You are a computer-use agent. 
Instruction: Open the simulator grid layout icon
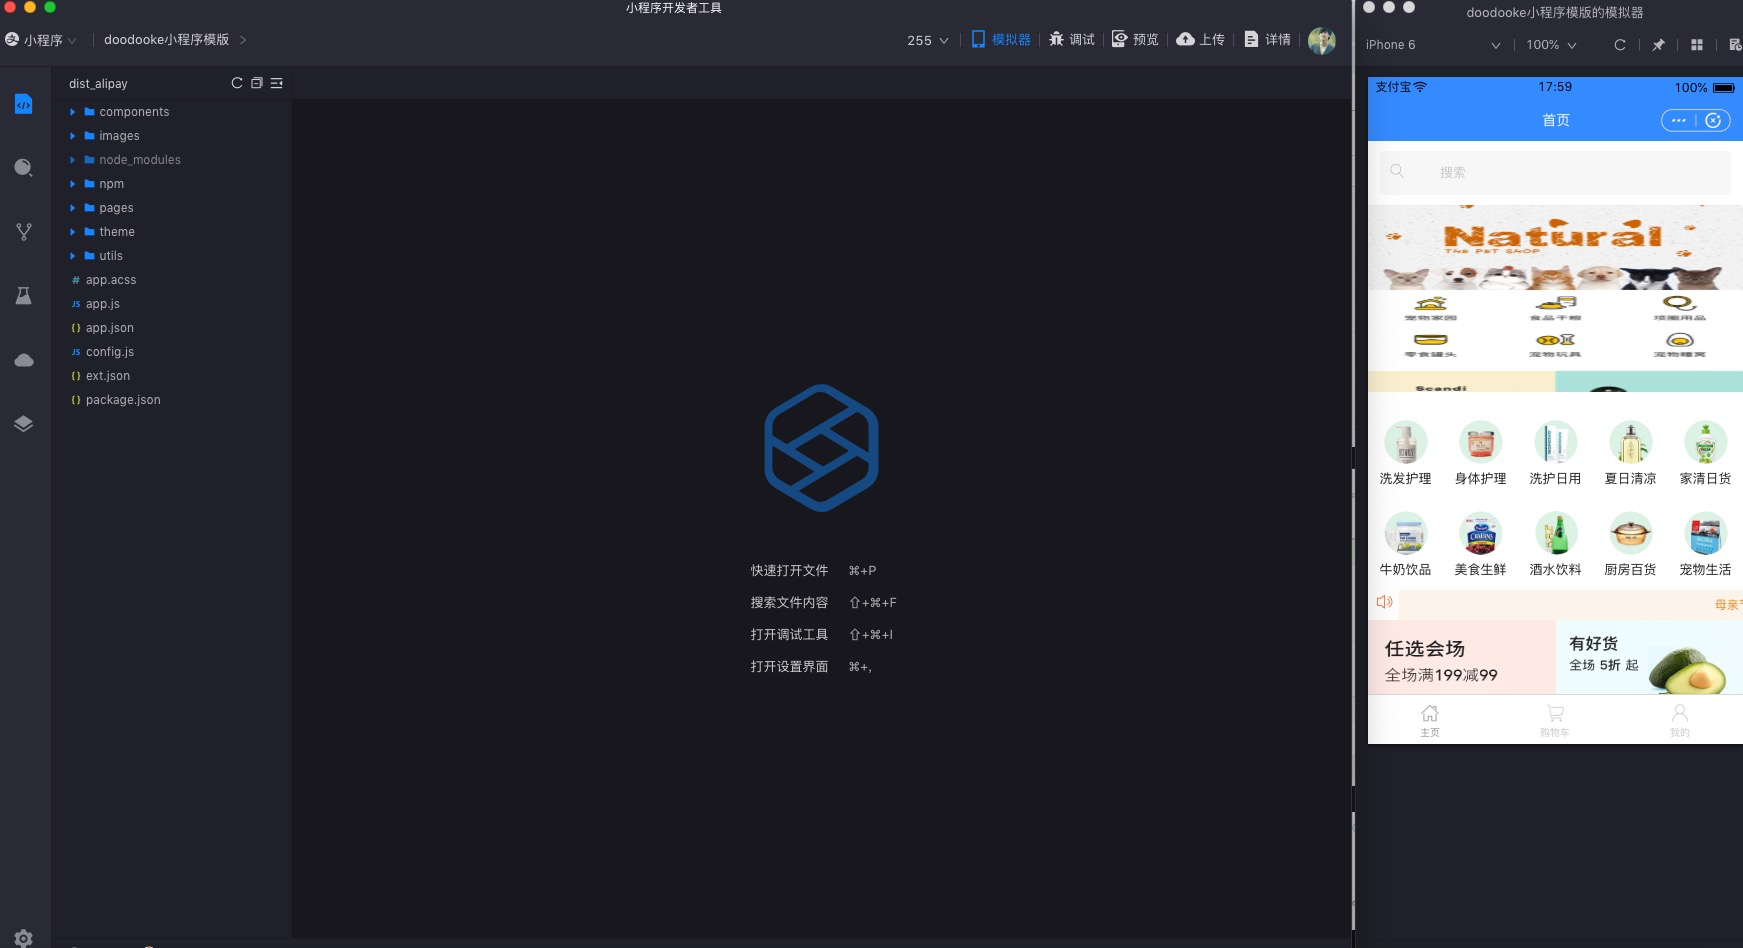click(1697, 45)
